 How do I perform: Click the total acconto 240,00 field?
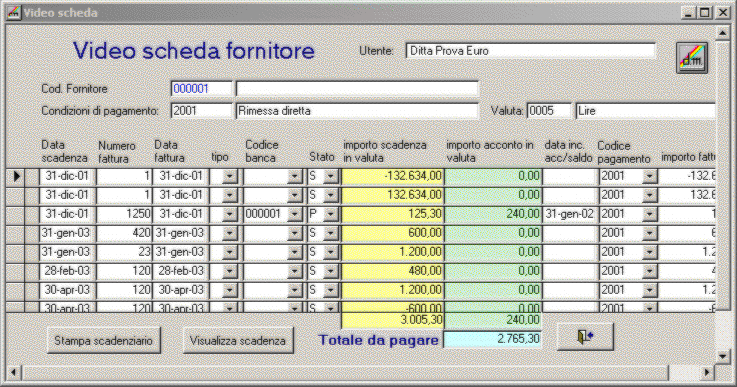tap(493, 320)
